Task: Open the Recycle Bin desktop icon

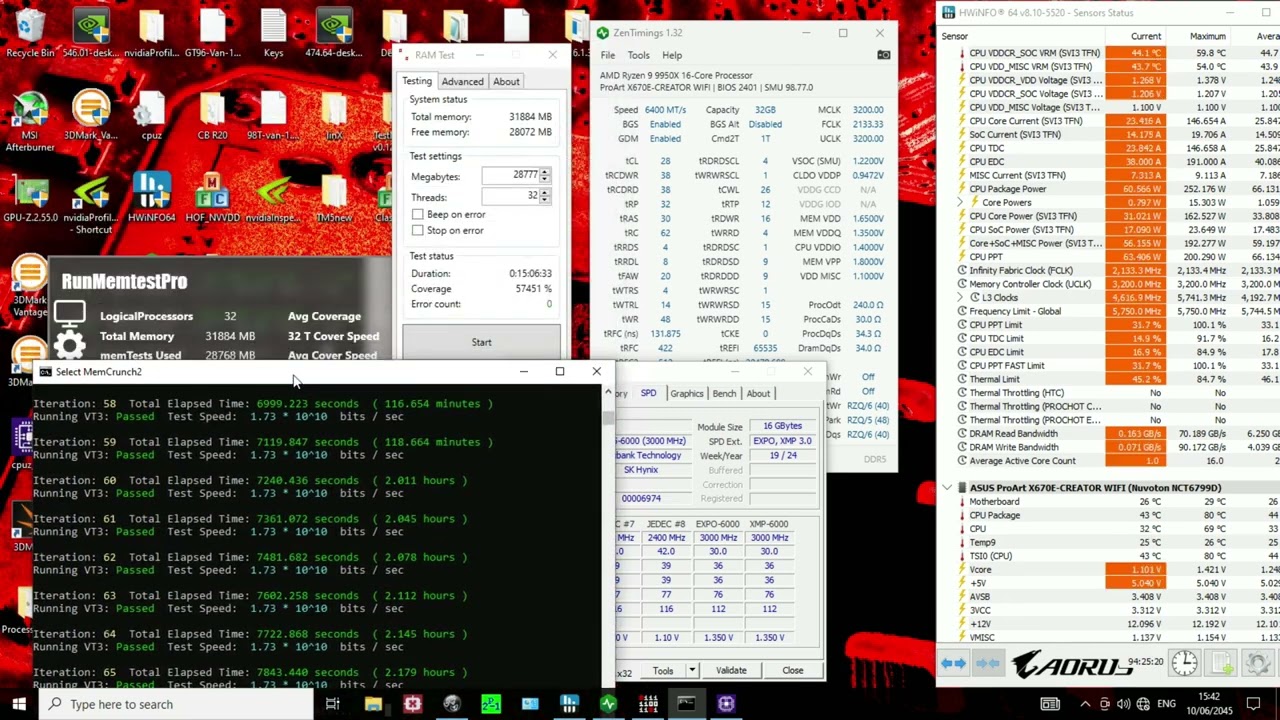Action: pos(30,34)
